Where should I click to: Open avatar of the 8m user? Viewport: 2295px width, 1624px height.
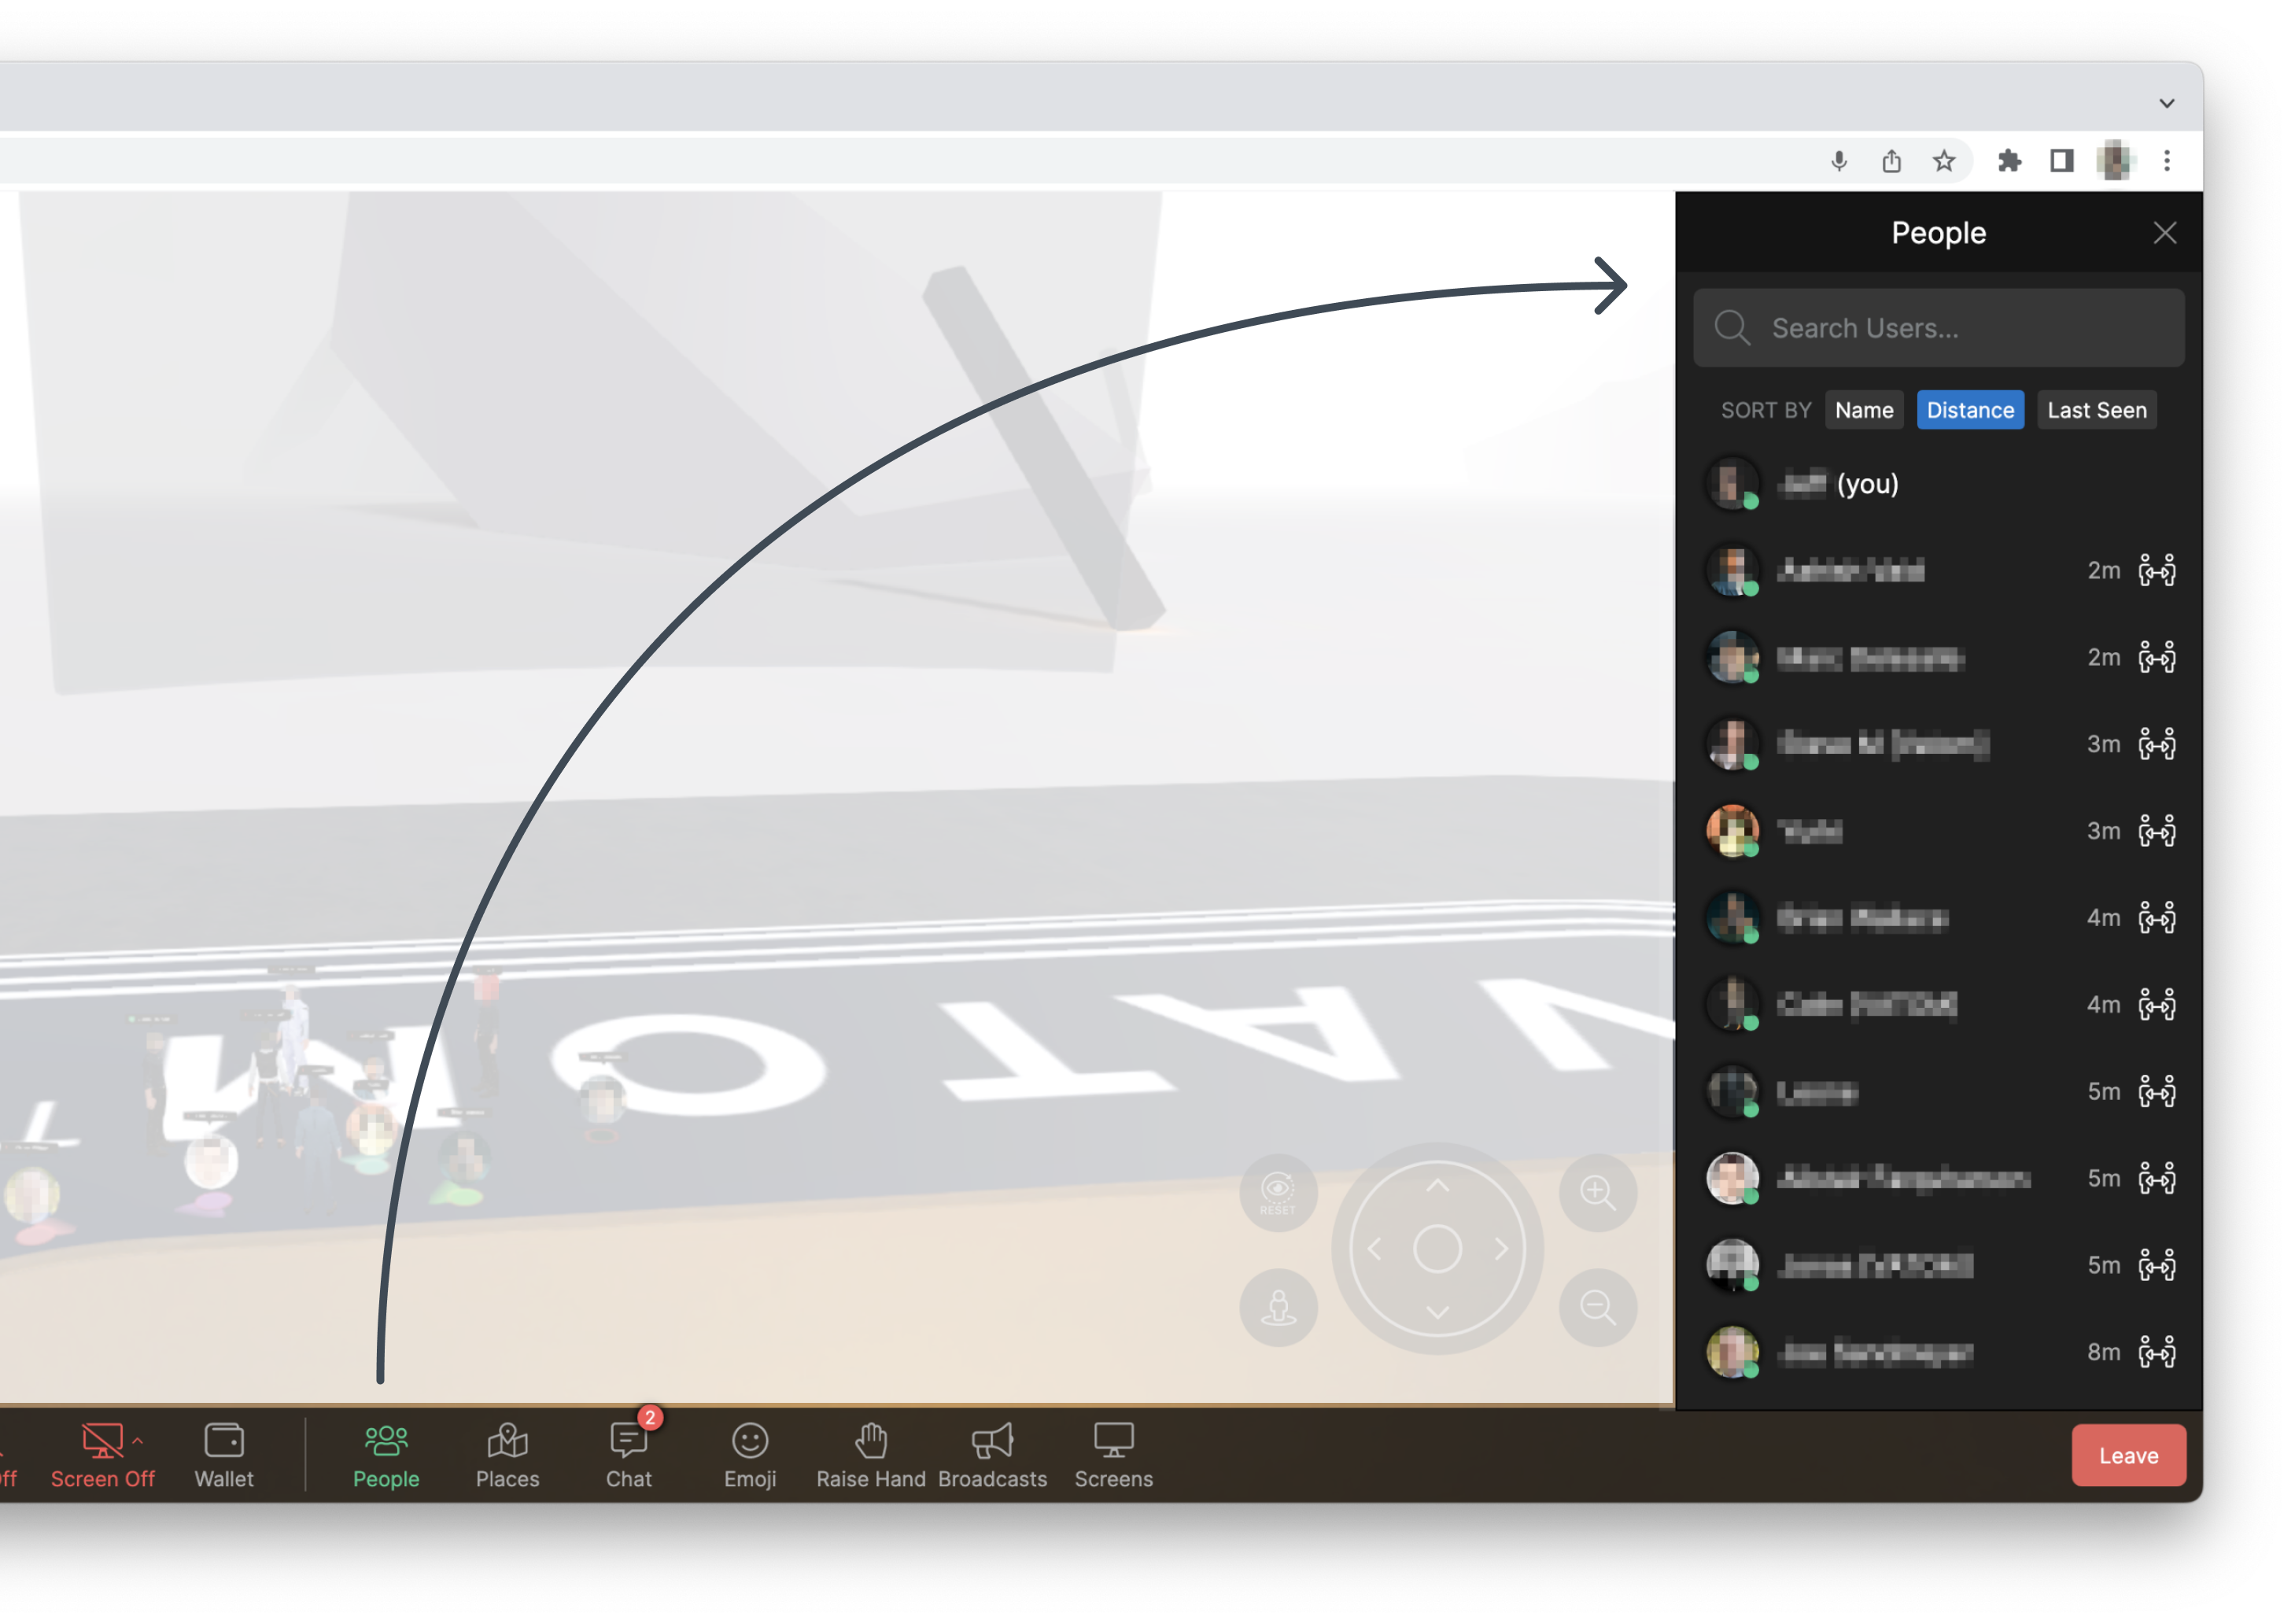click(x=1732, y=1352)
